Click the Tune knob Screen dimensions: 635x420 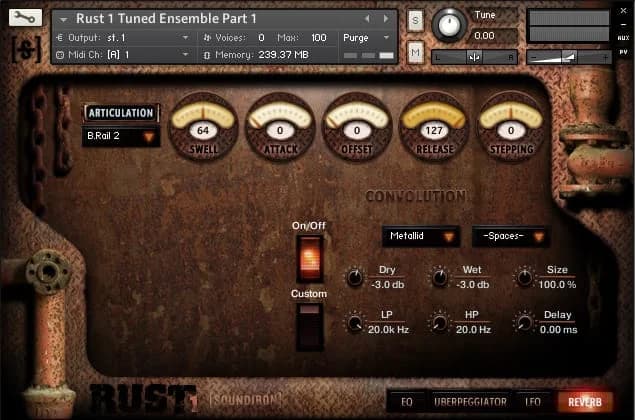[449, 25]
